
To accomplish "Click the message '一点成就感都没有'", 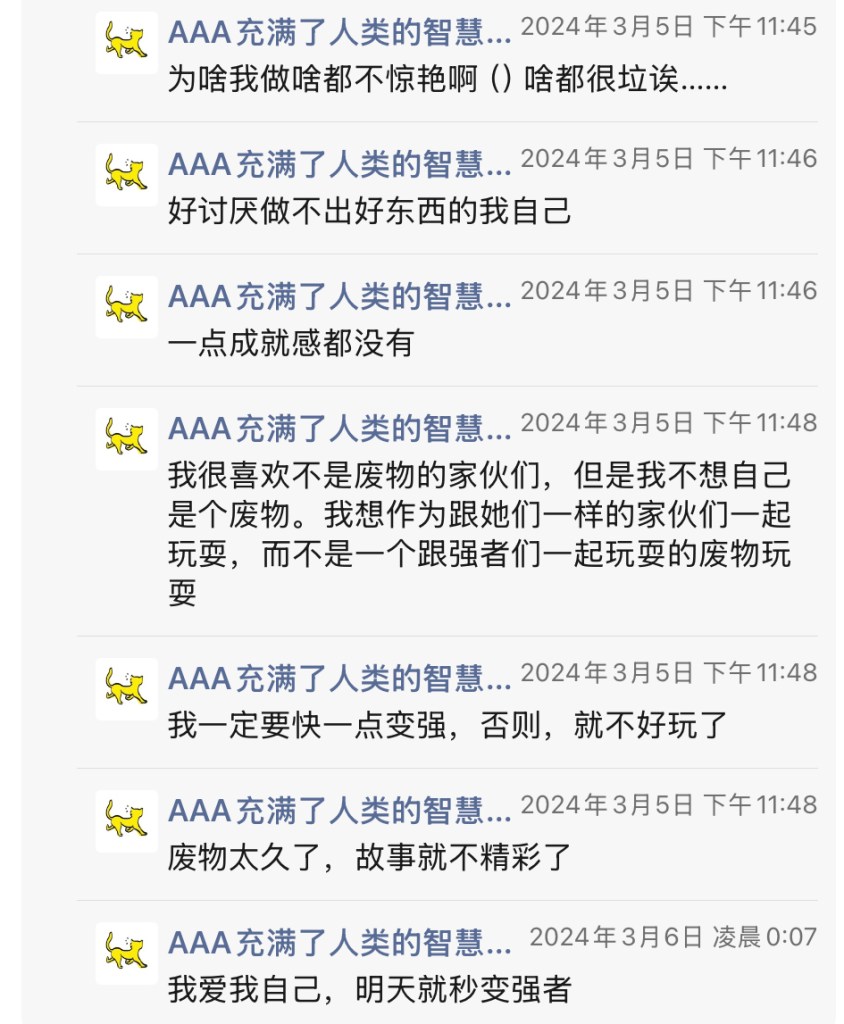I will (x=290, y=344).
